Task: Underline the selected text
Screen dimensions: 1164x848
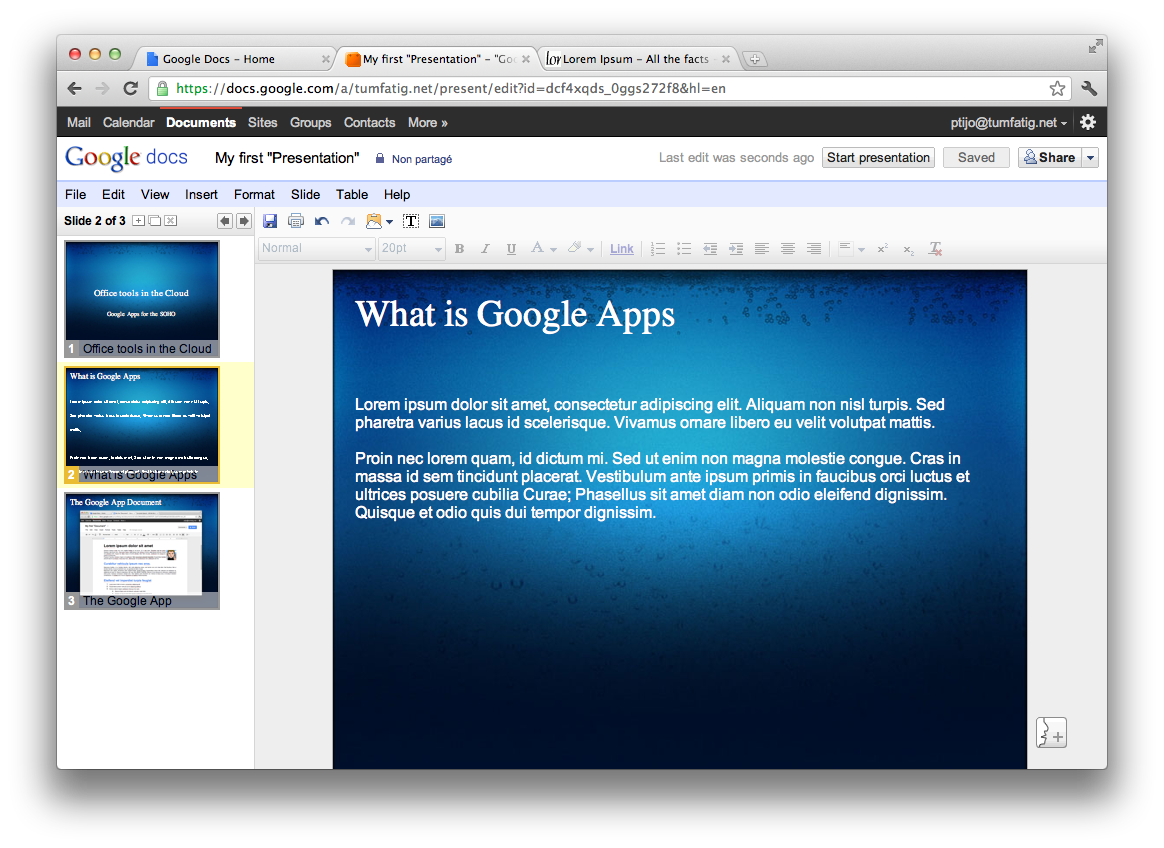Action: 511,249
